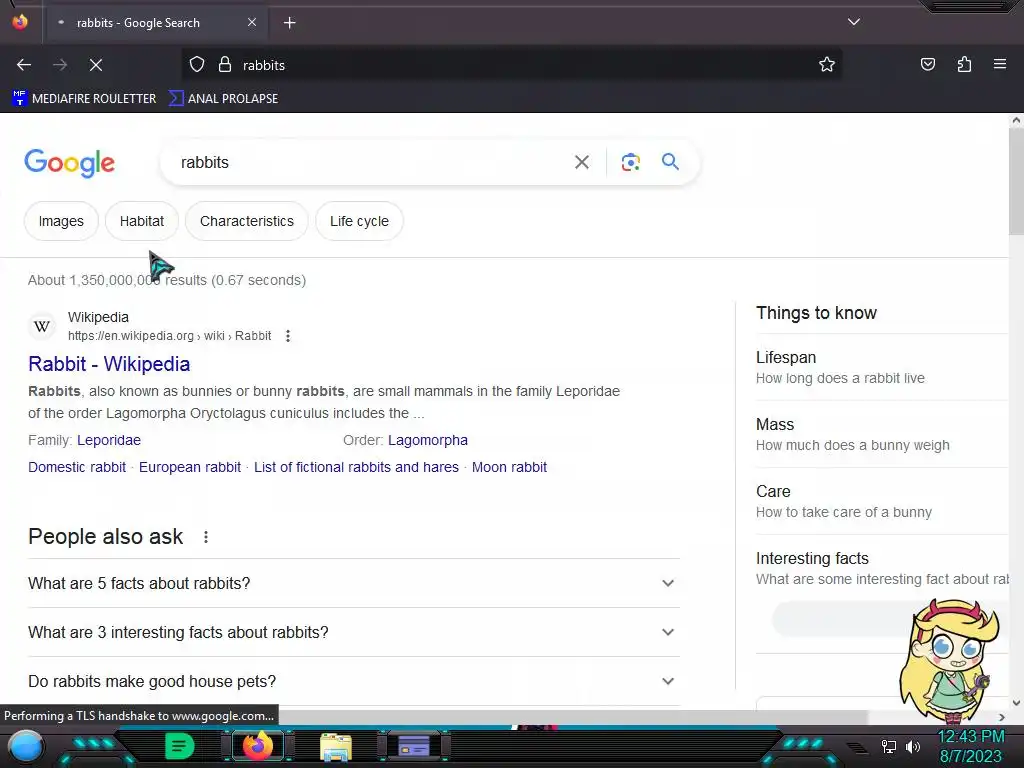Open volume speaker icon in tray
Viewport: 1024px width, 768px height.
pos(912,746)
